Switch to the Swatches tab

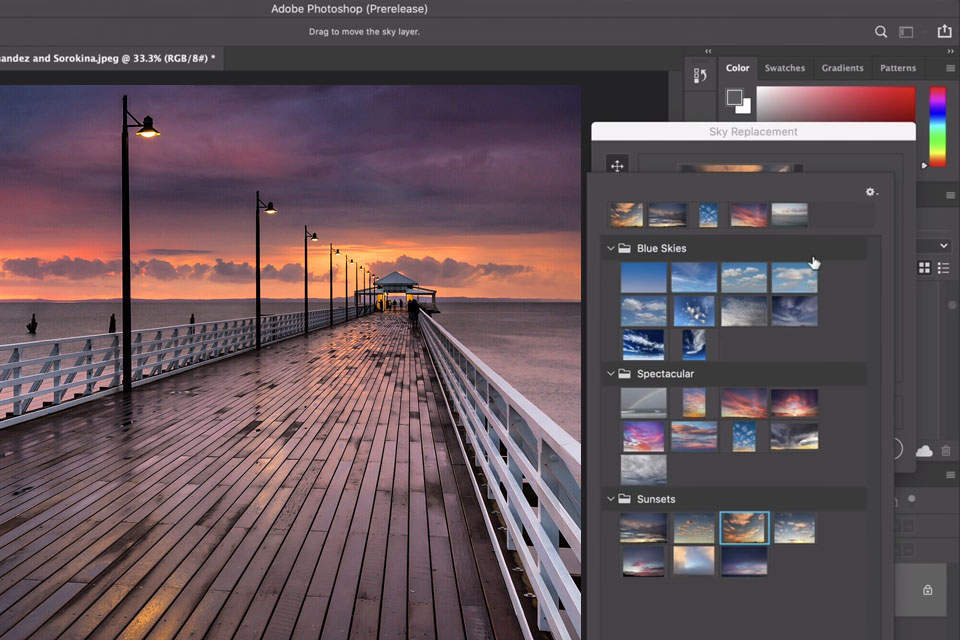(784, 68)
